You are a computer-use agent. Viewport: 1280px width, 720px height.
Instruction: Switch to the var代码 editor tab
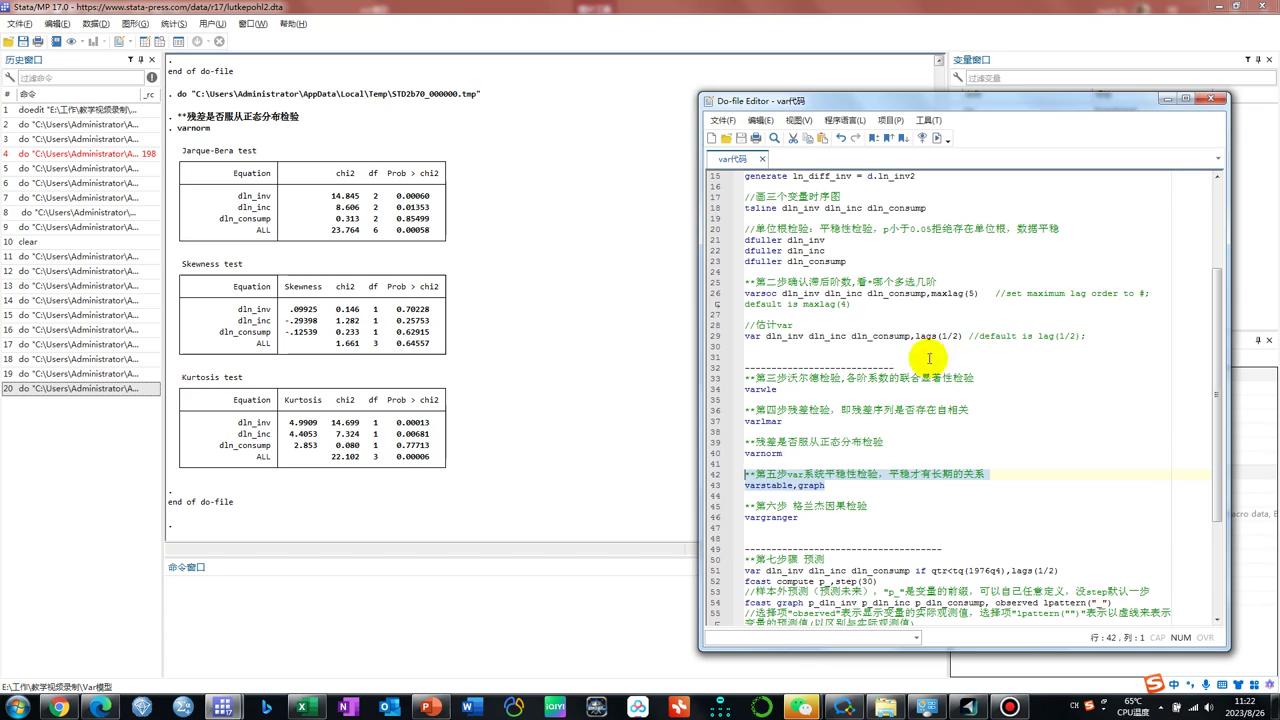tap(733, 159)
